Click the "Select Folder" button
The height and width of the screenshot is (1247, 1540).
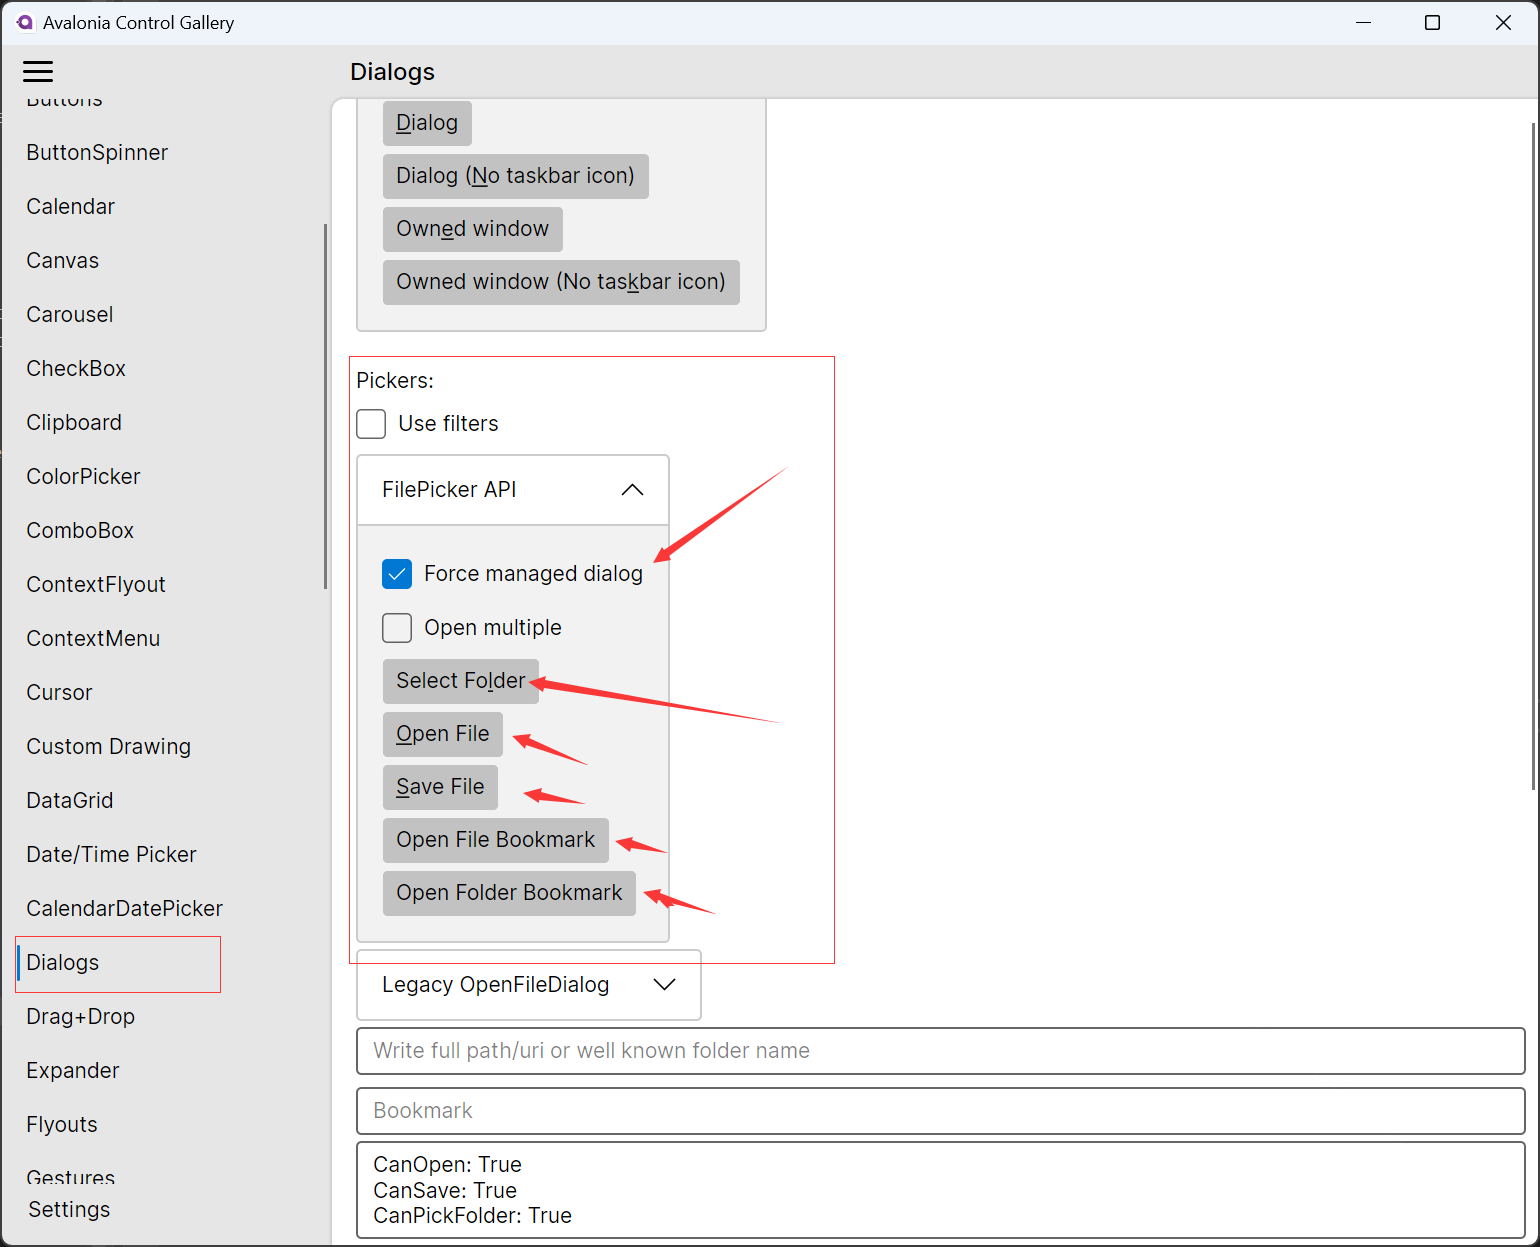(x=460, y=681)
